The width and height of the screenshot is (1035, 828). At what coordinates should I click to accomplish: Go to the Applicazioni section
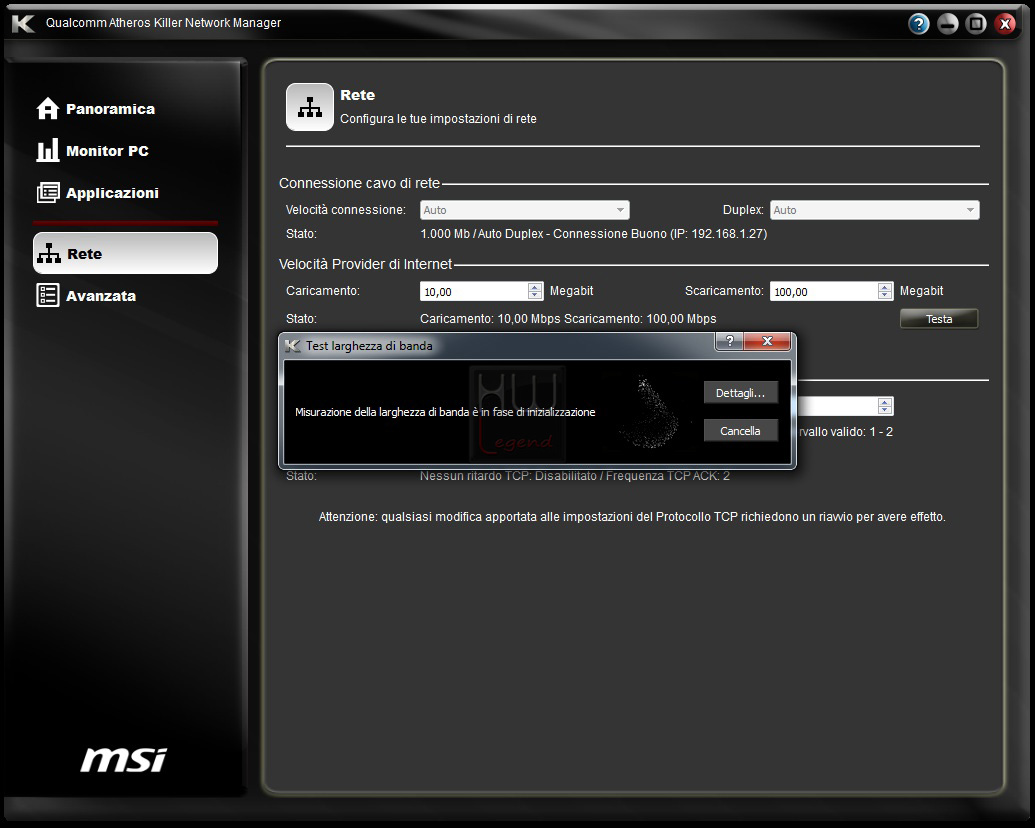[98, 193]
